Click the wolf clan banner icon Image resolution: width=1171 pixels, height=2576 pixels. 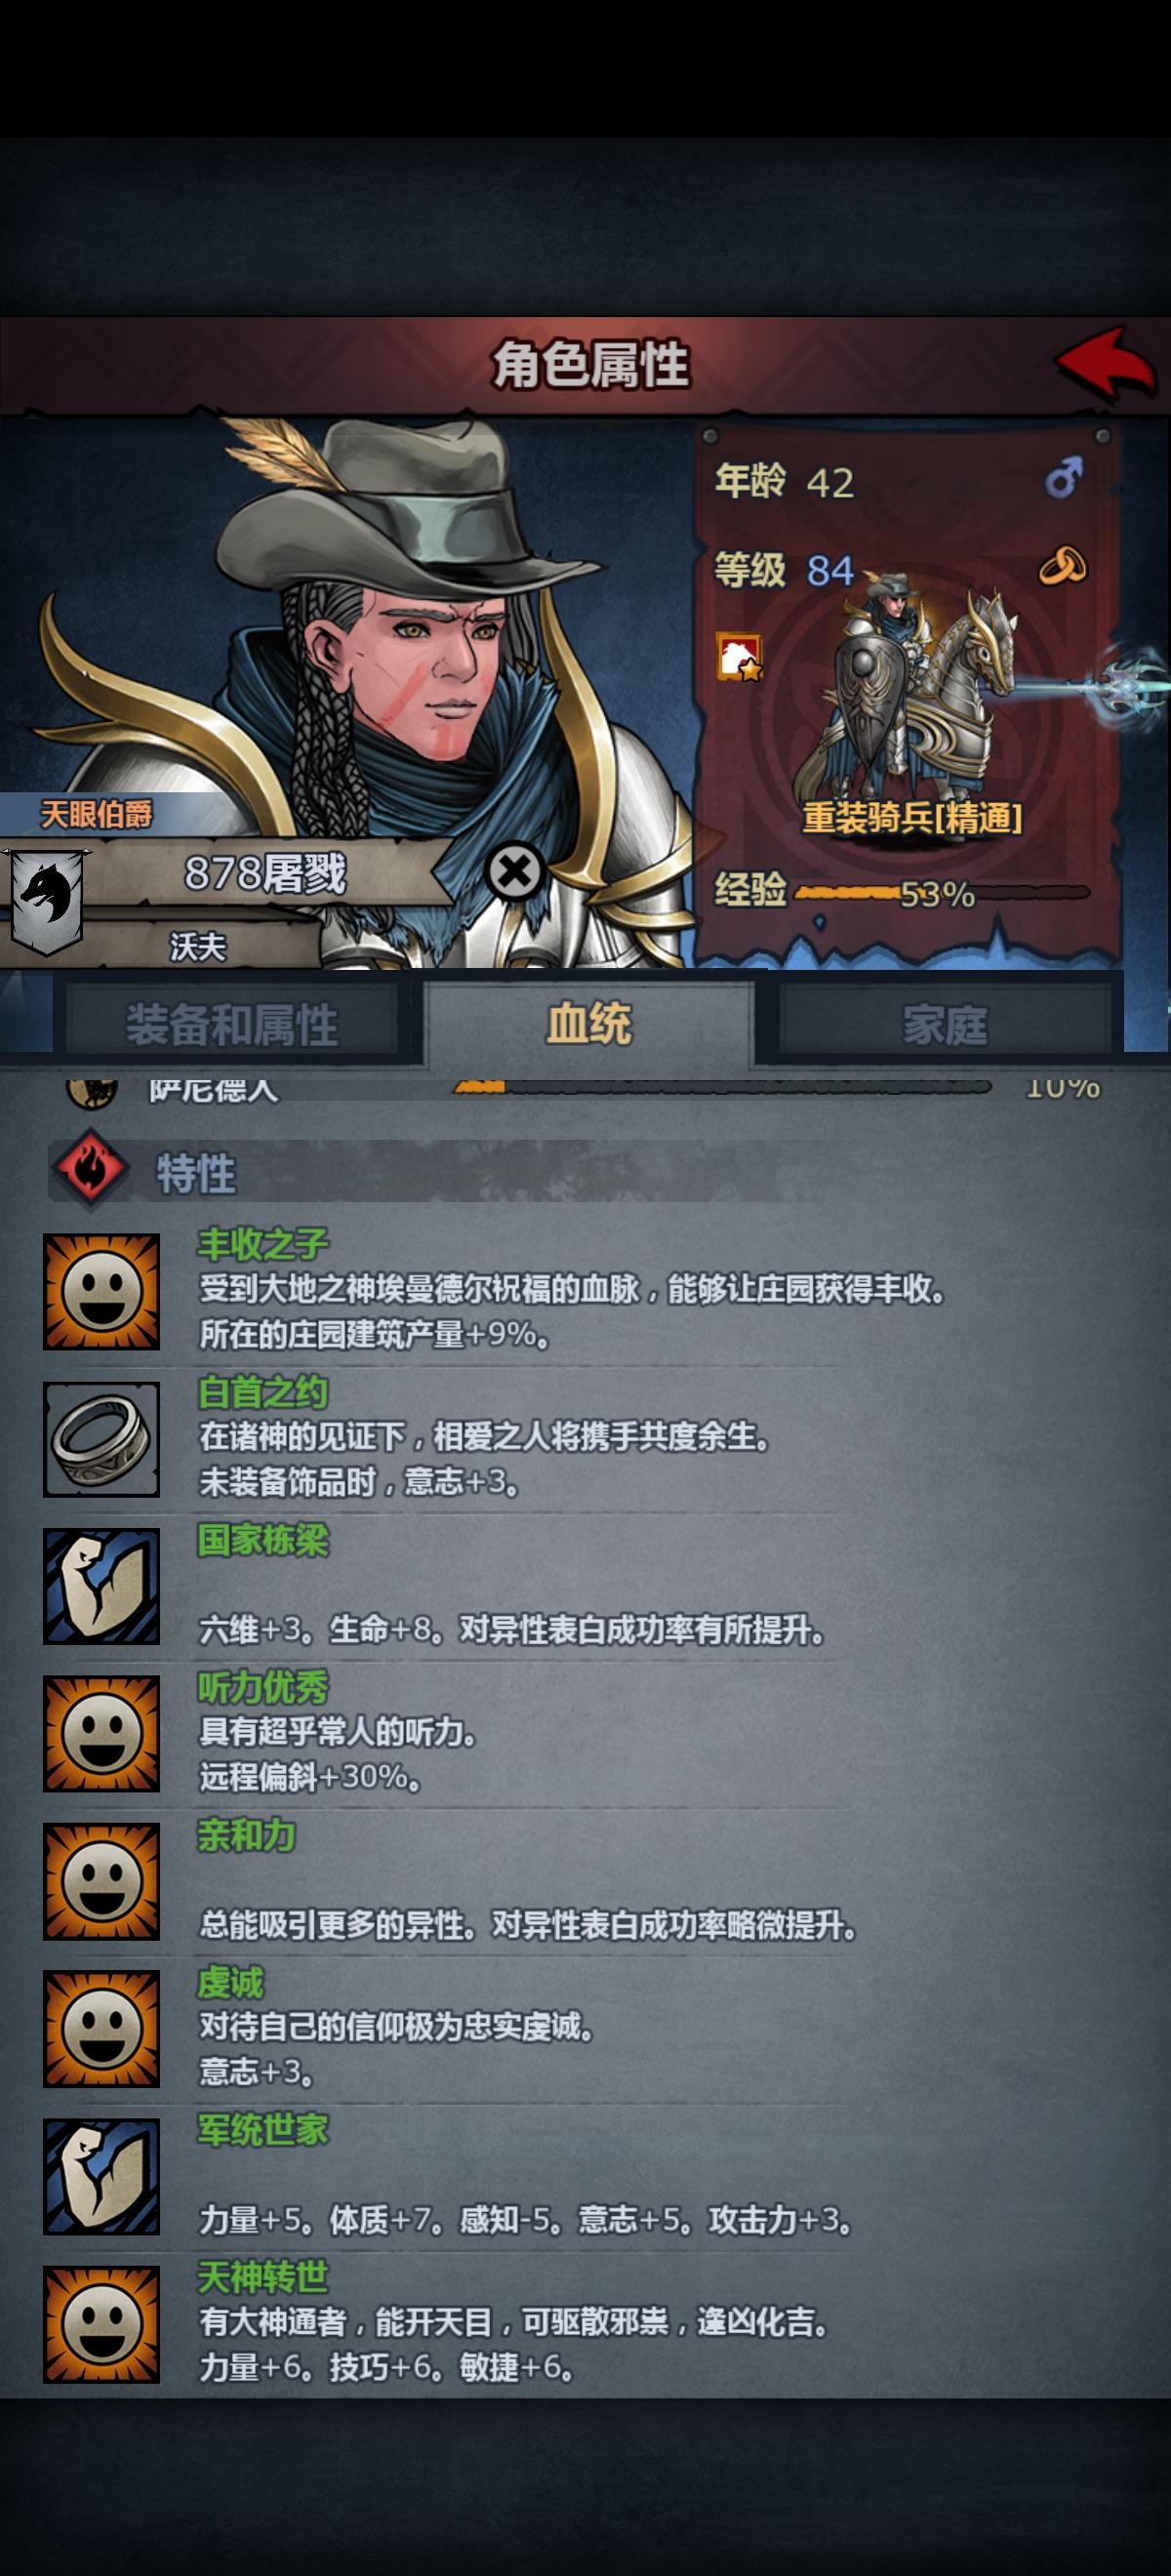pyautogui.click(x=46, y=899)
